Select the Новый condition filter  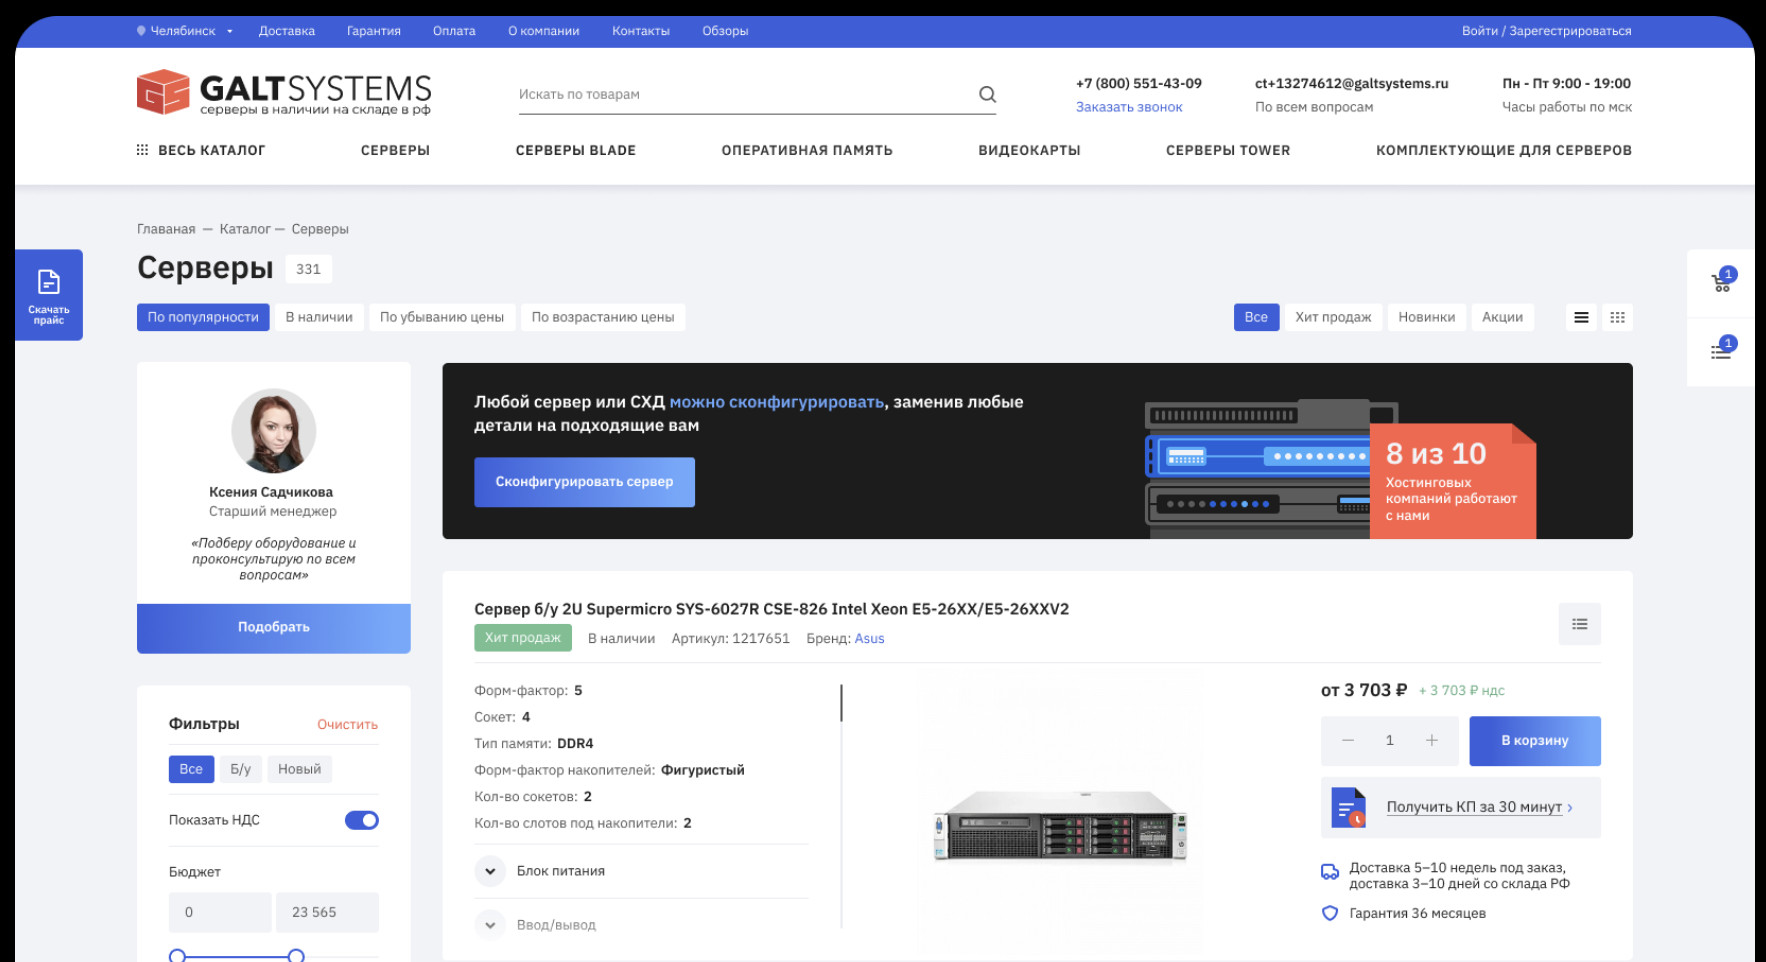[x=299, y=769]
